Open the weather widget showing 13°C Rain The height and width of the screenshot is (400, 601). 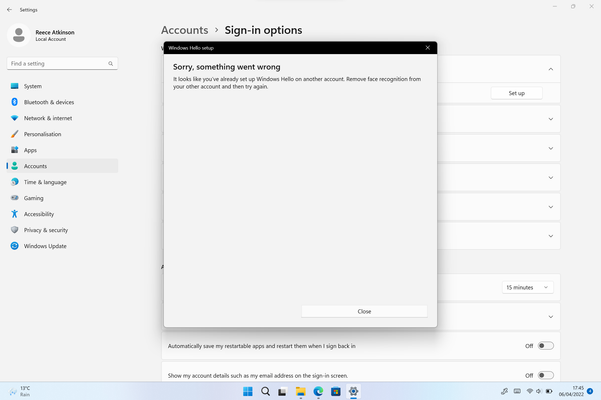point(20,391)
